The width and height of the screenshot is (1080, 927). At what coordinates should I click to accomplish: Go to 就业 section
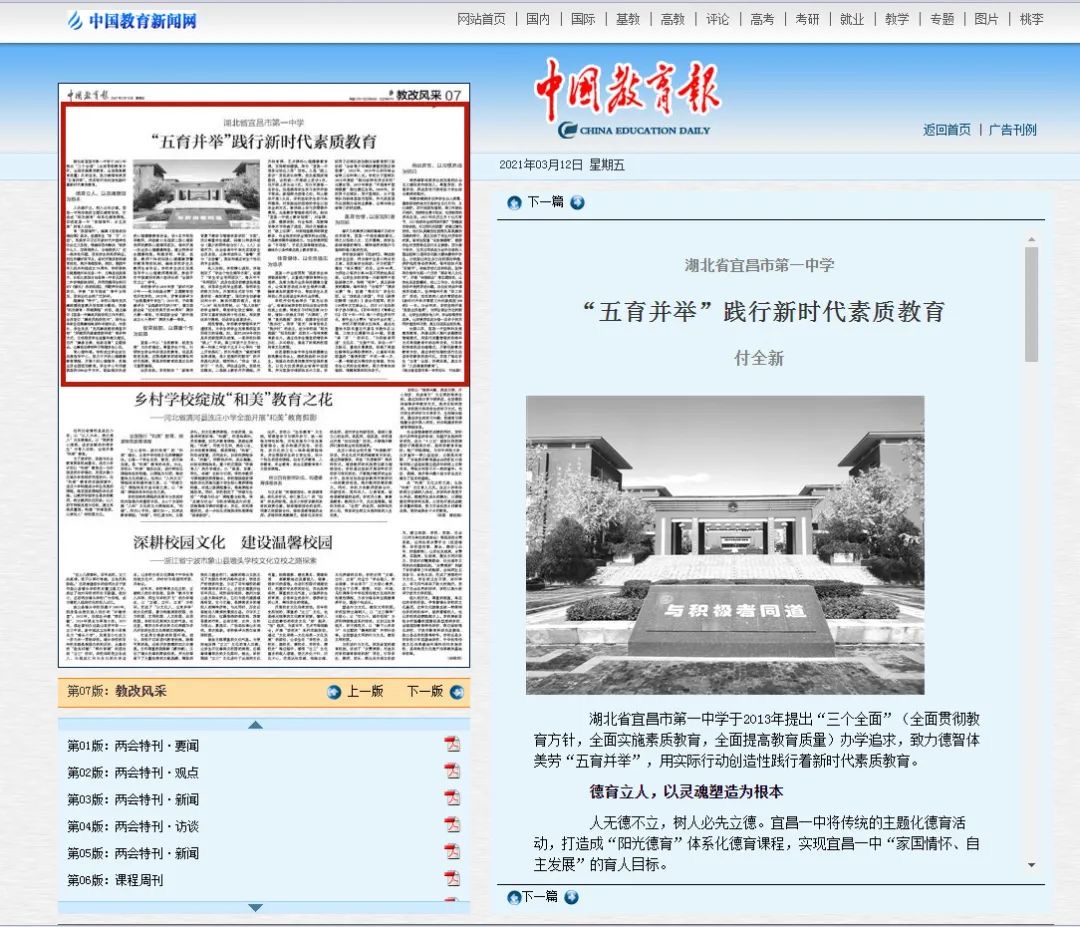(852, 19)
